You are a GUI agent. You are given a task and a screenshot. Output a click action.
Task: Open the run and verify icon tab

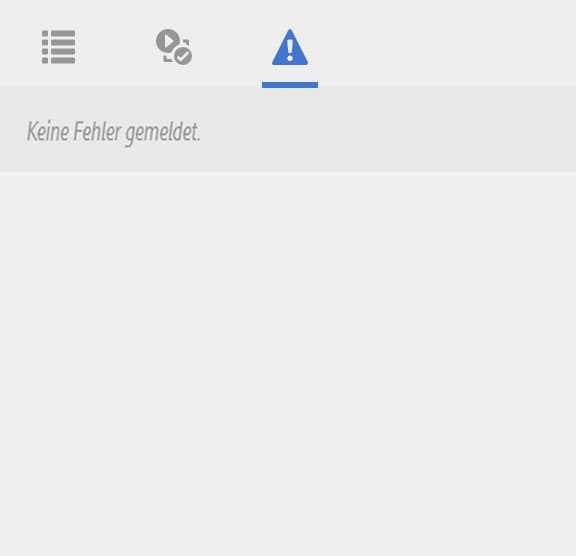[174, 47]
